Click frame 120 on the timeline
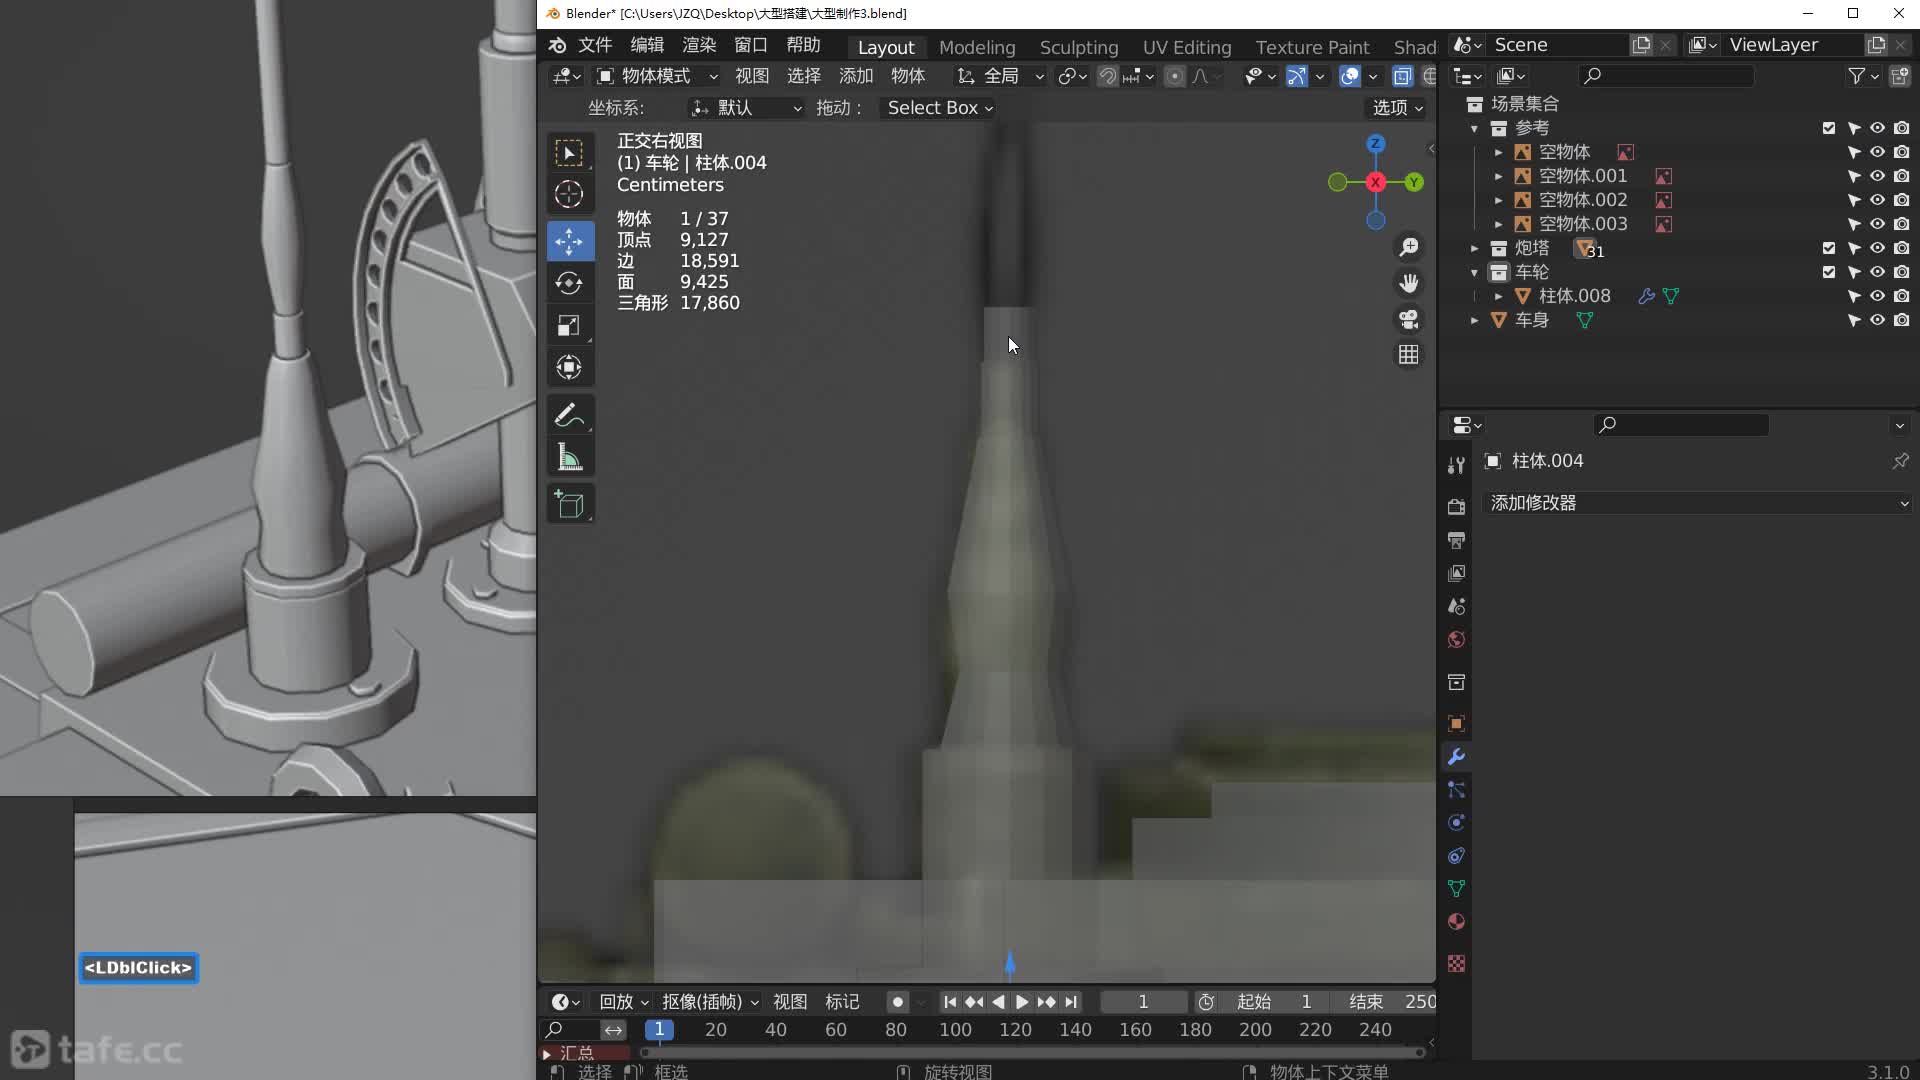1920x1080 pixels. (1015, 1029)
